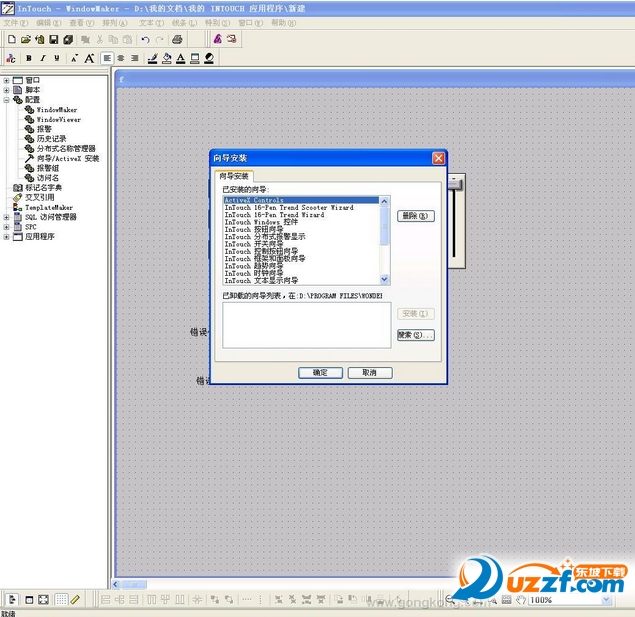Screen dimensions: 635x617
Task: Open the 特别 menu
Action: pos(217,23)
